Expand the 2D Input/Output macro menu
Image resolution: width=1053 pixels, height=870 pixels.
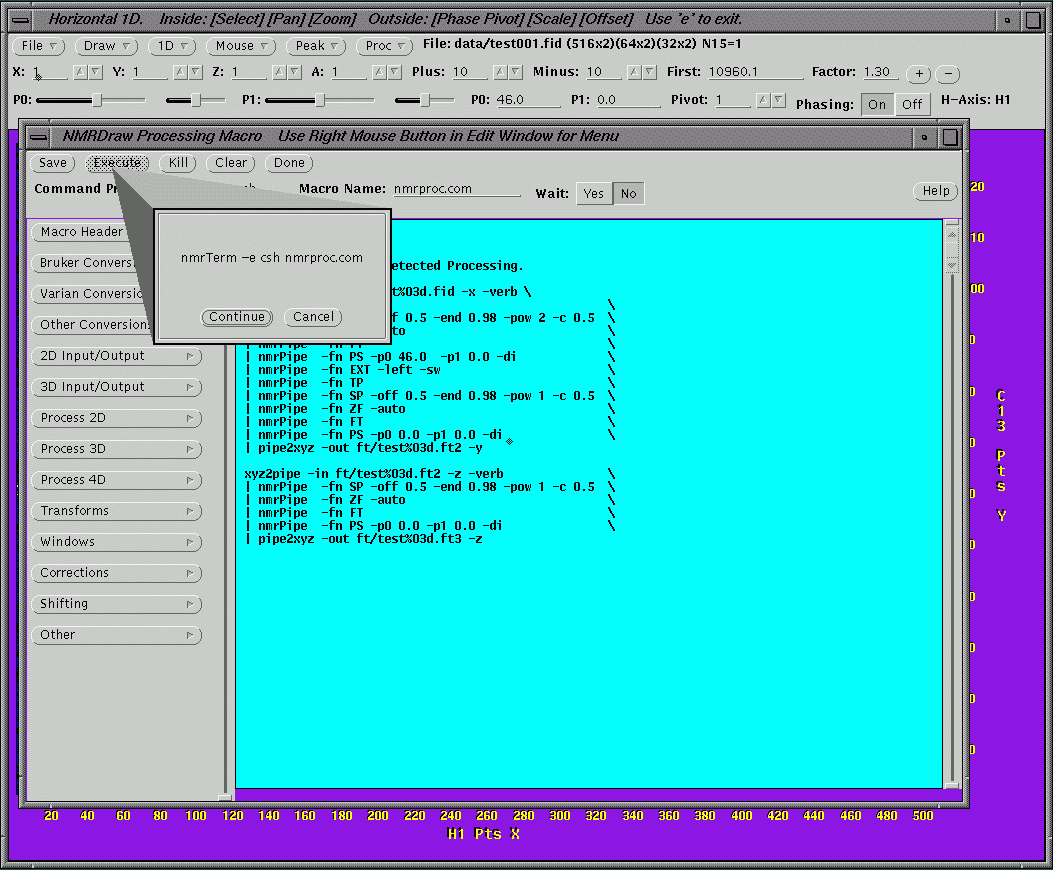point(116,356)
